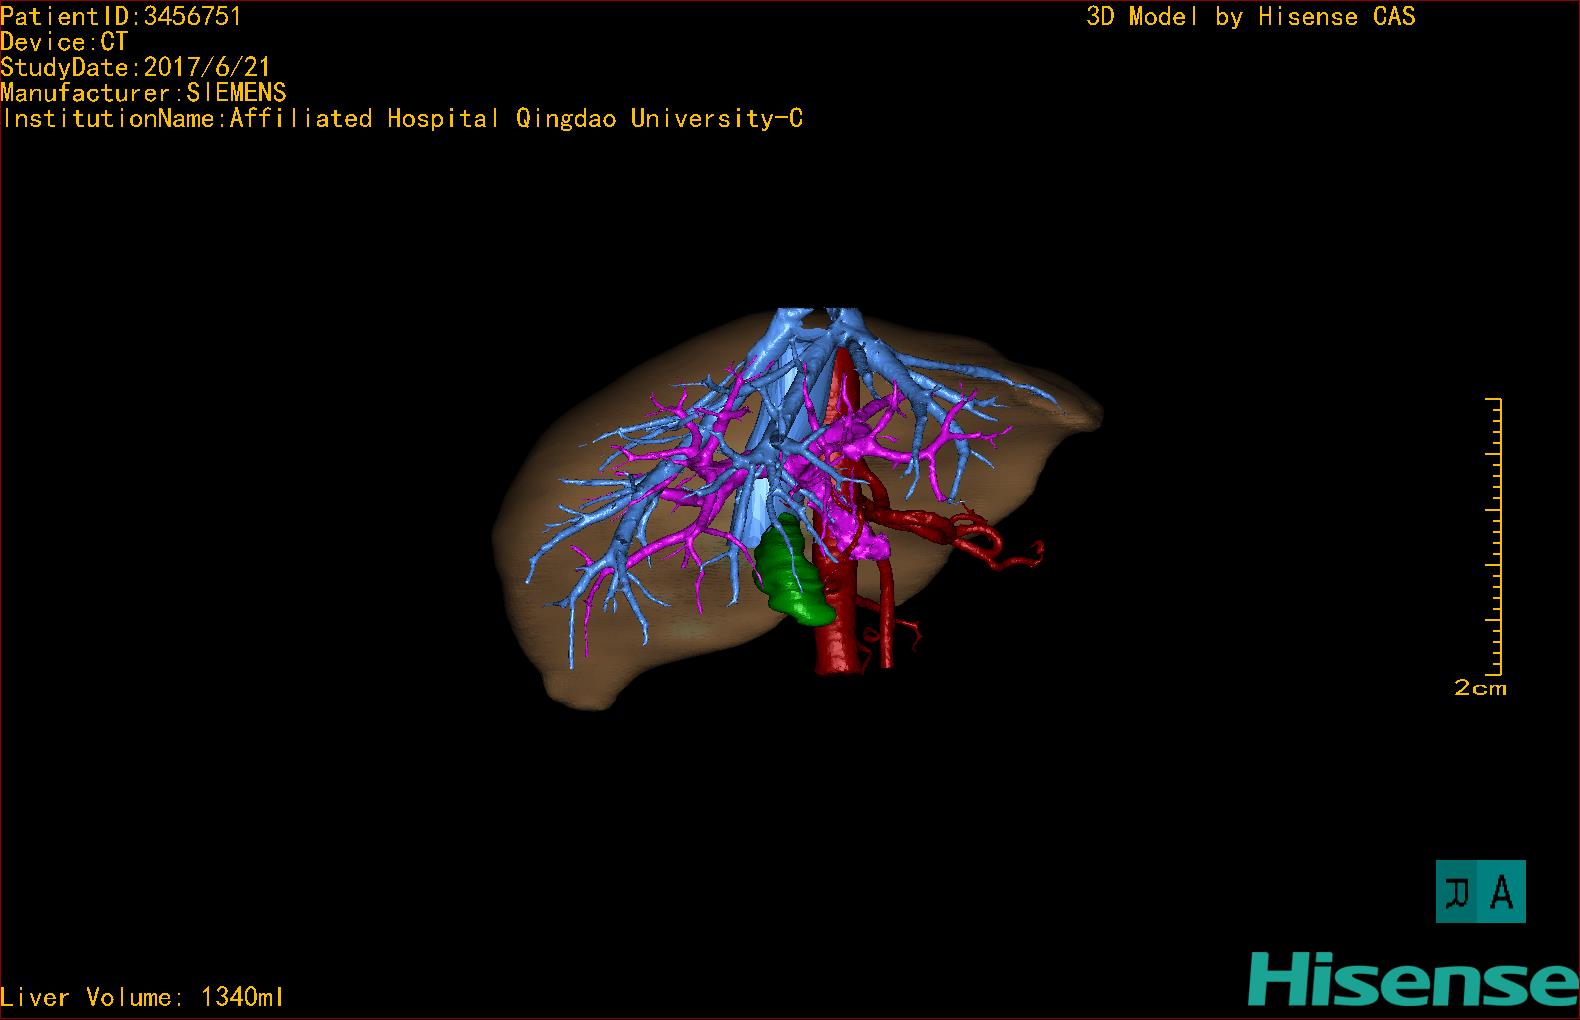Select the "Liver Volume: 1340ml" readout

(x=142, y=997)
